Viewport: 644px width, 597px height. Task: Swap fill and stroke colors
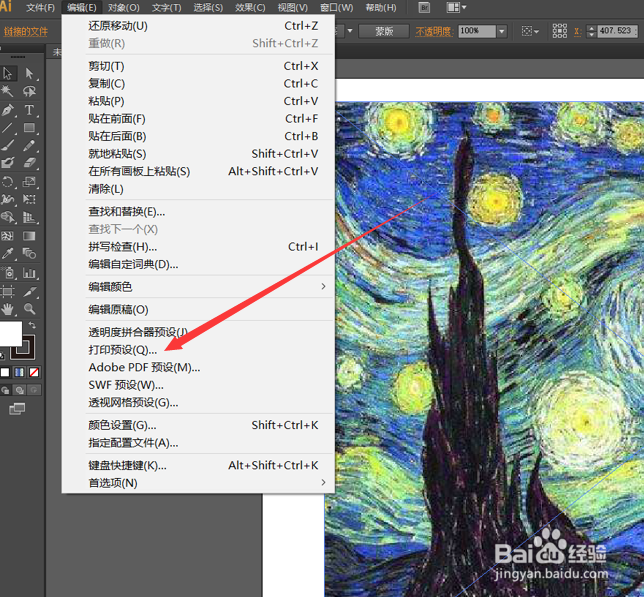[x=32, y=326]
